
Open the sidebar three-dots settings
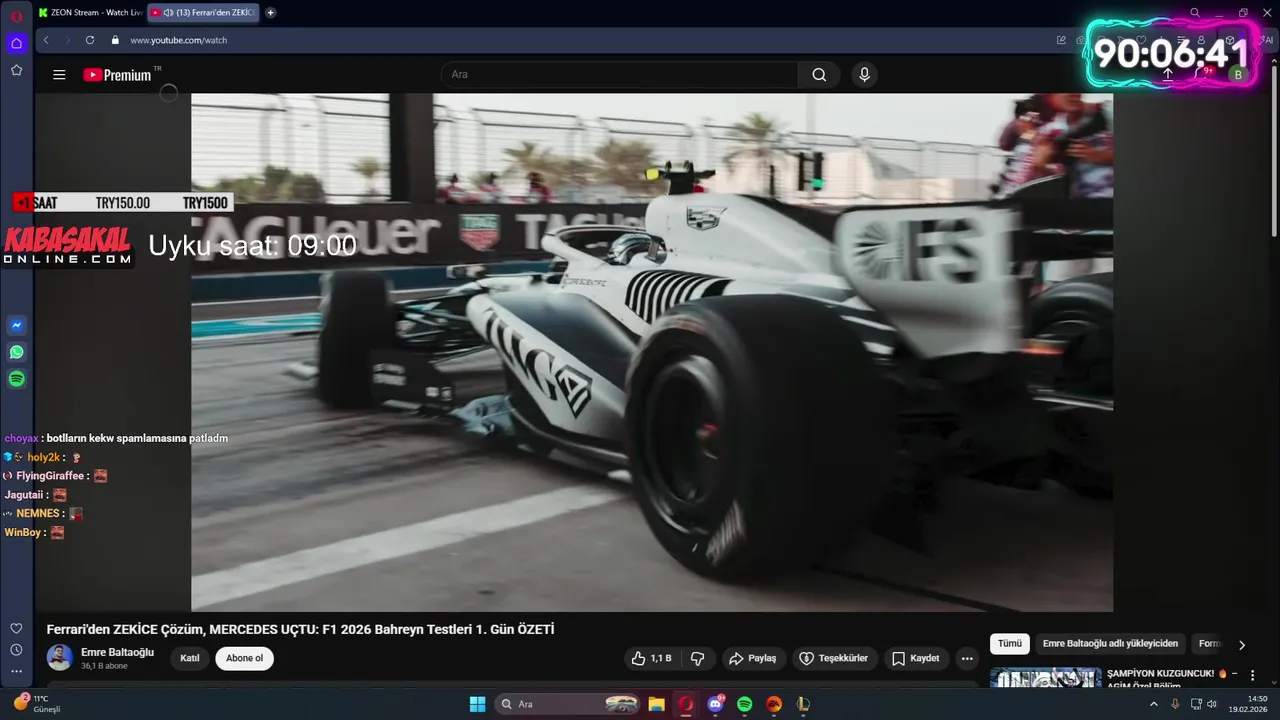coord(16,671)
